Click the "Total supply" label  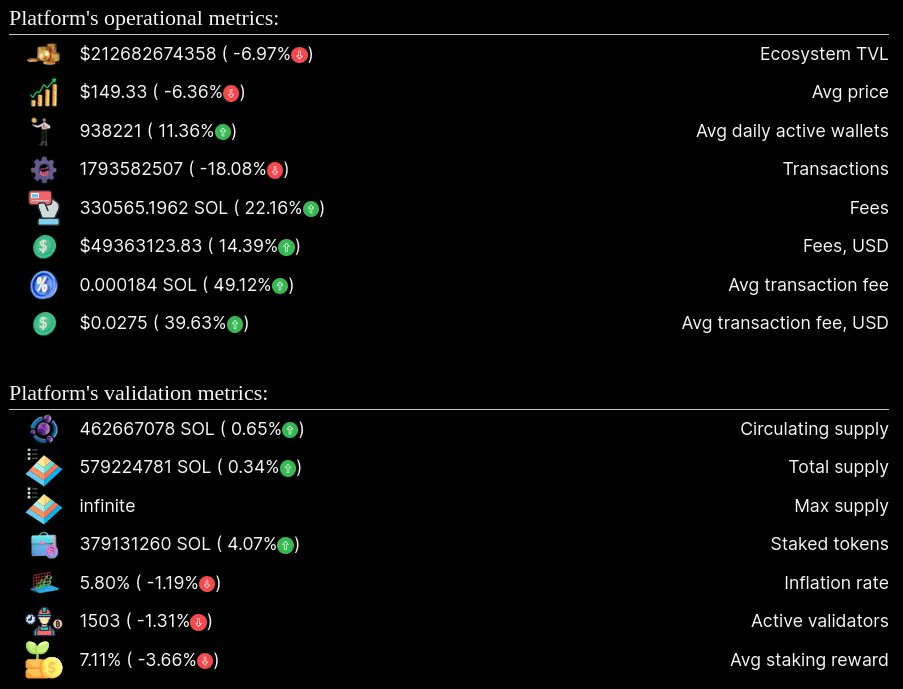click(838, 467)
